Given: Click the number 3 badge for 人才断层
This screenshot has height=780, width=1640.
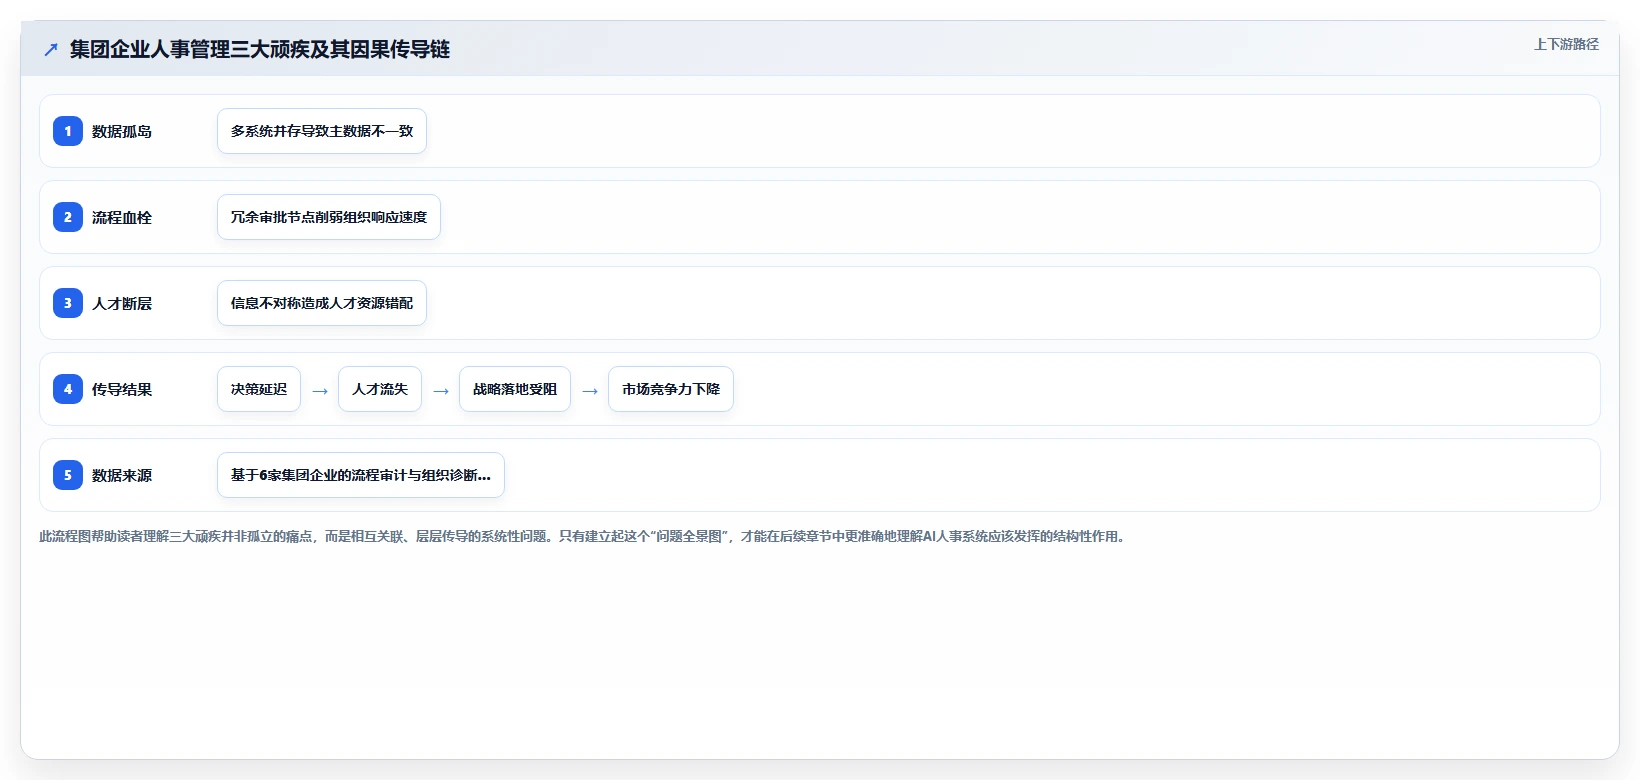Looking at the screenshot, I should tap(68, 303).
